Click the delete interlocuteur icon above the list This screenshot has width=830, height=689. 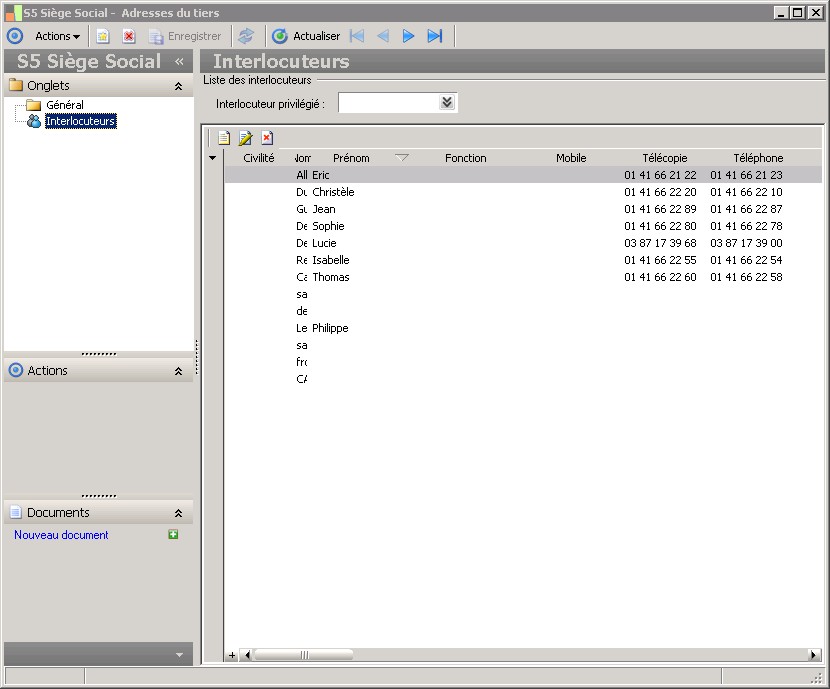coord(267,138)
